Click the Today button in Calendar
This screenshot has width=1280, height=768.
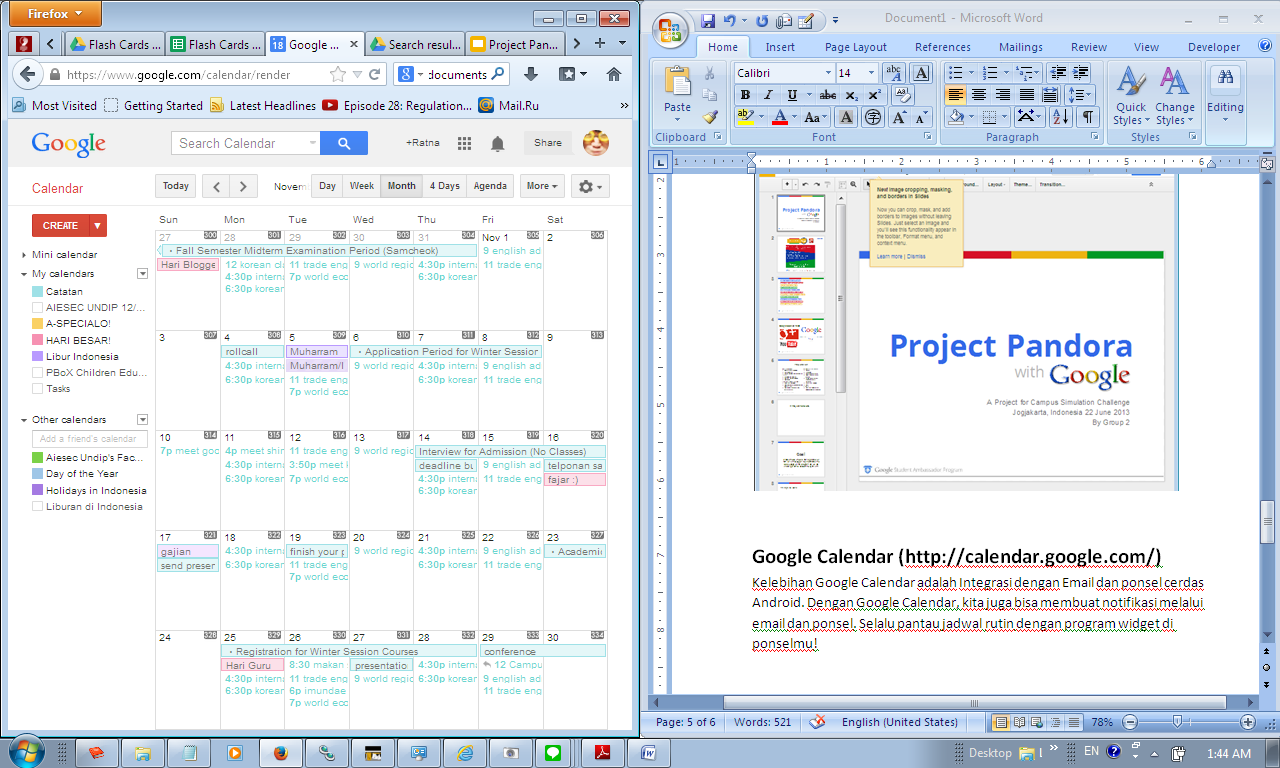(x=176, y=186)
